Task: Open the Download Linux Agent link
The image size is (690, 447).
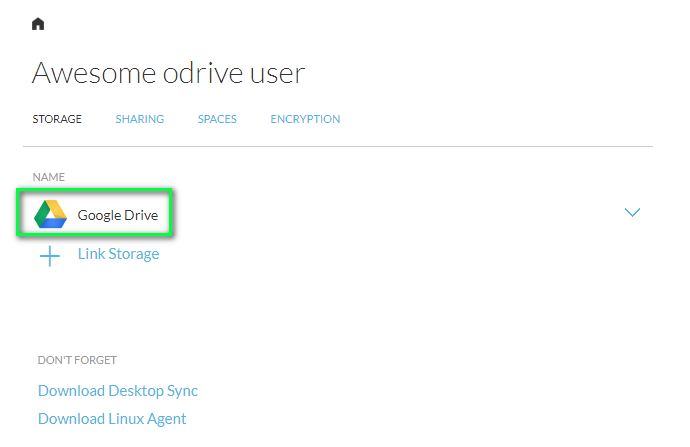Action: point(112,419)
